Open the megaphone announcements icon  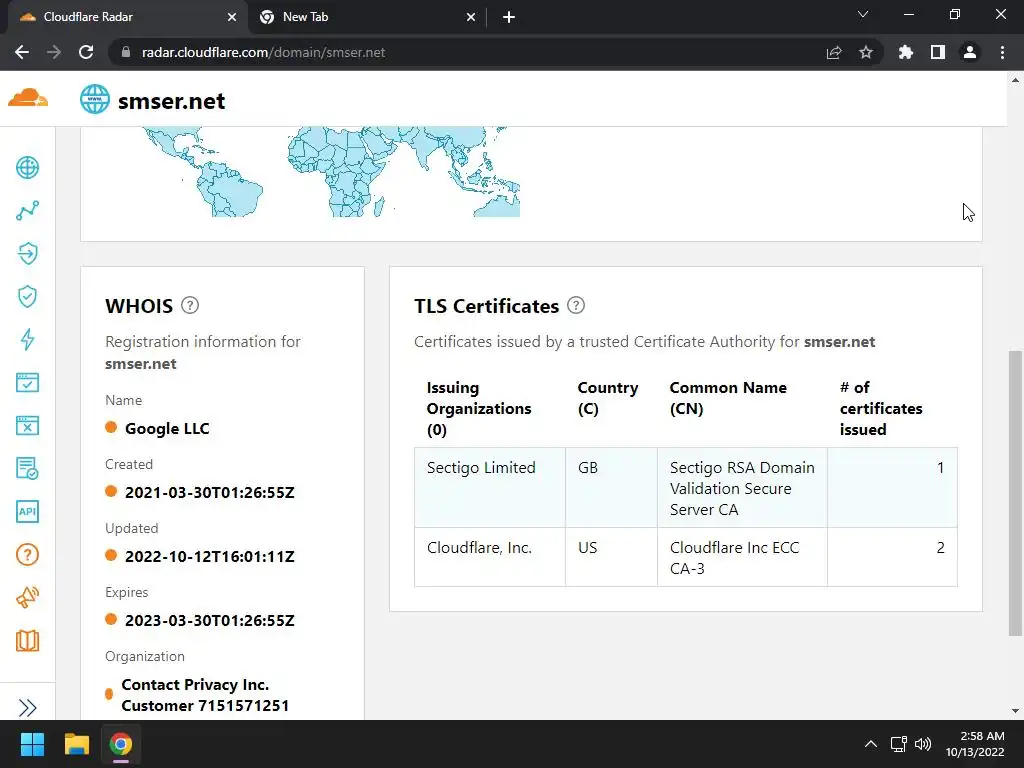click(27, 598)
